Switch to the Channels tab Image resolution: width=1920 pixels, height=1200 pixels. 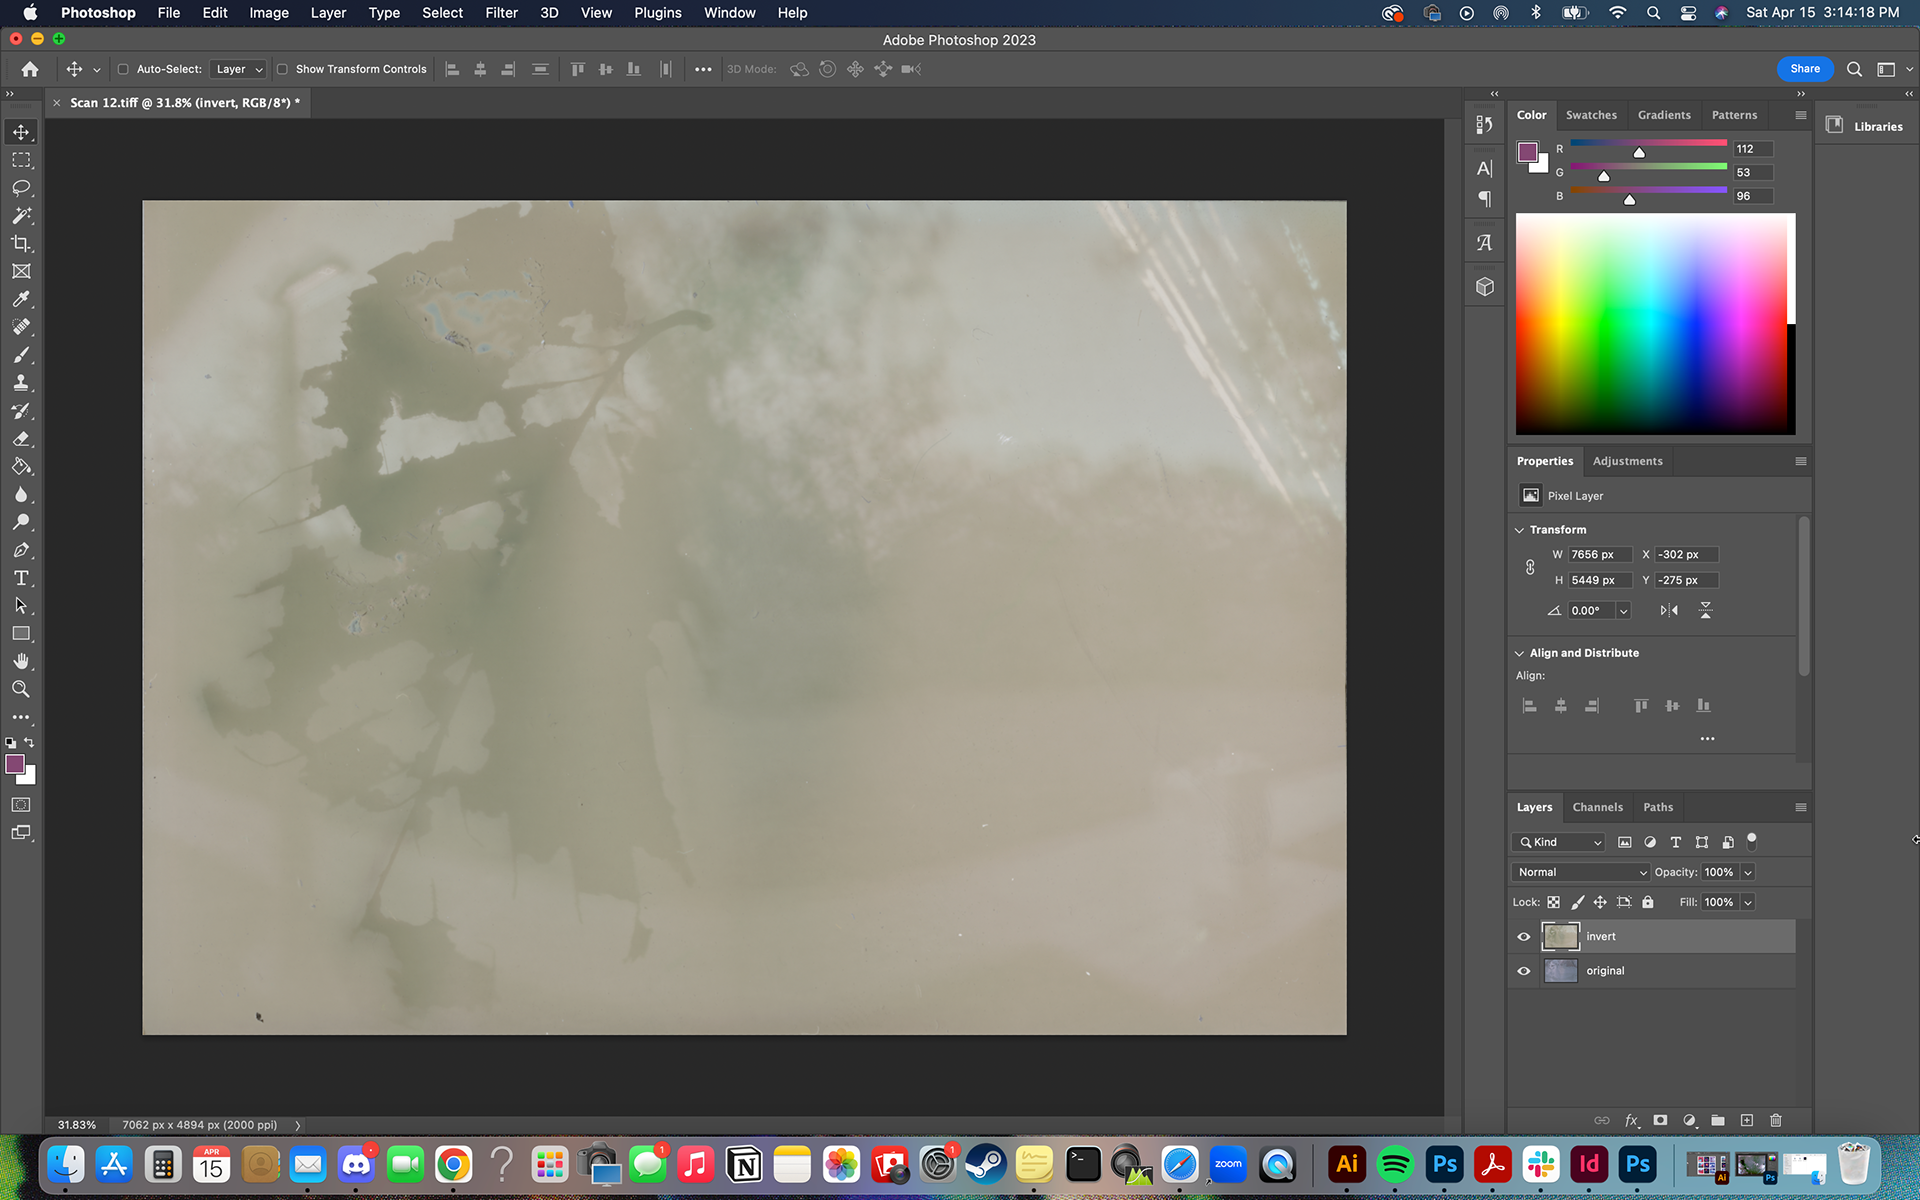[x=1597, y=807]
